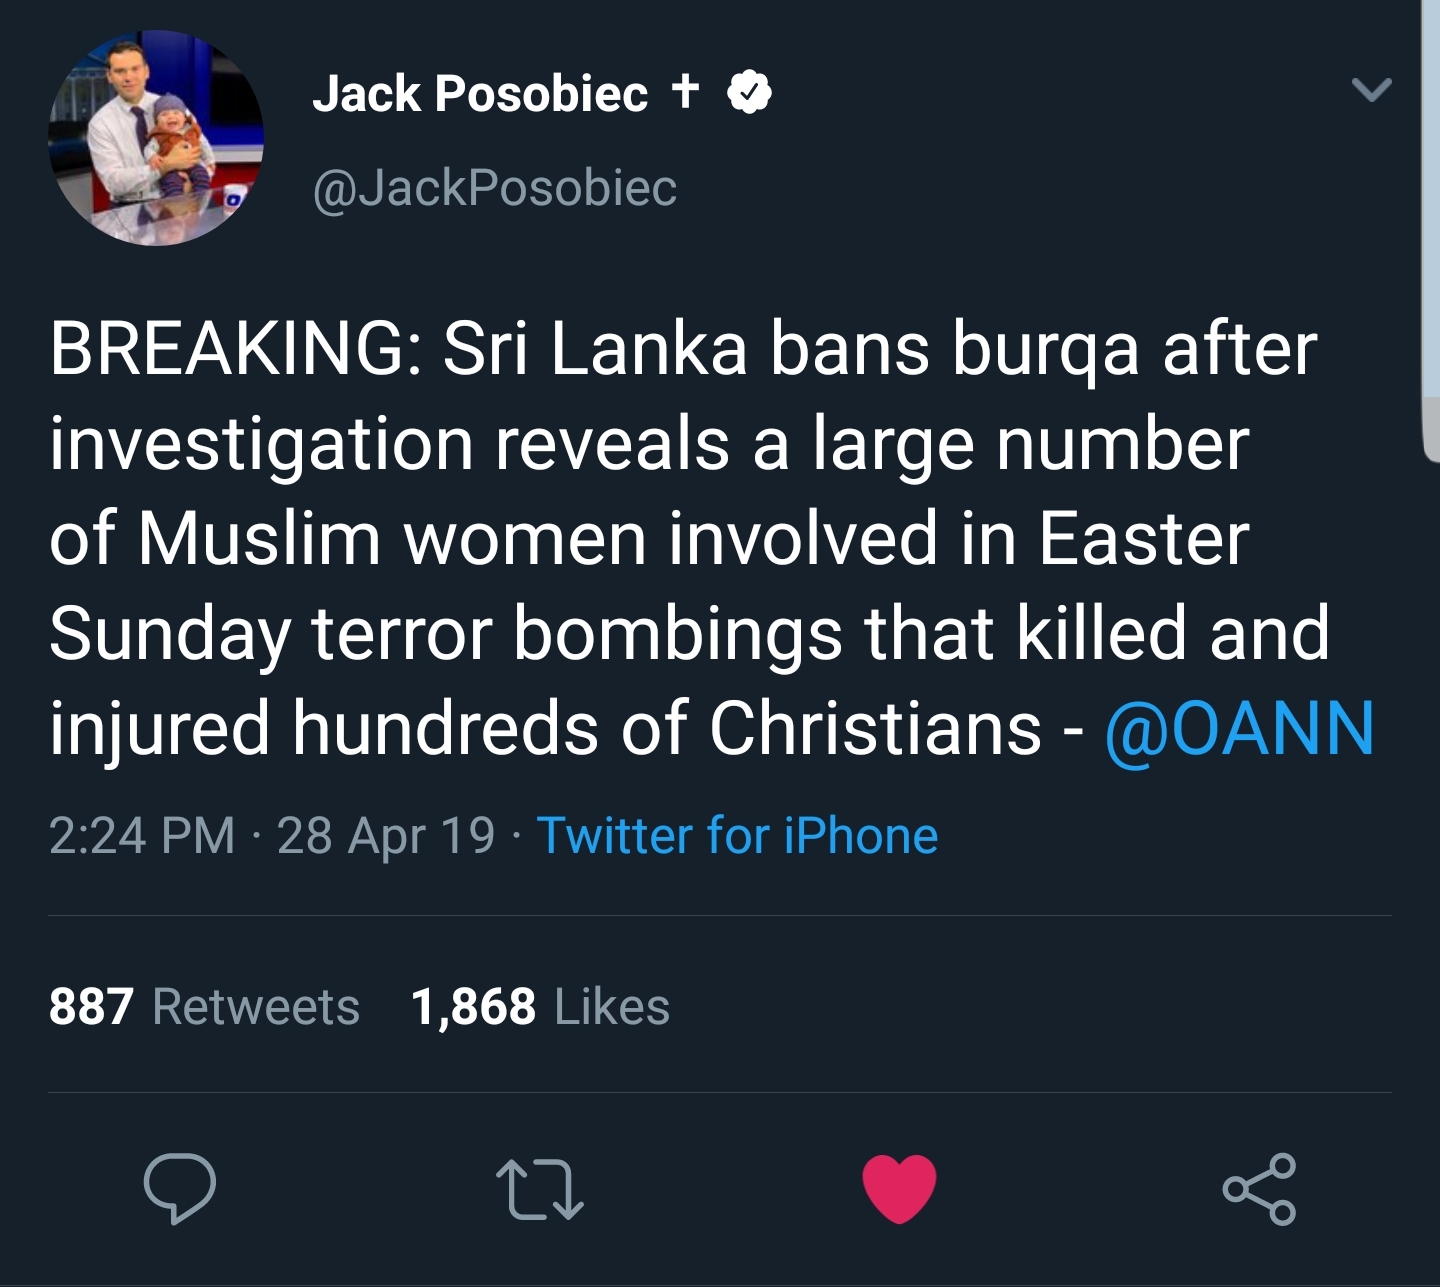Screen dimensions: 1440x1287
Task: Open the @OANN mention link
Action: (1240, 728)
